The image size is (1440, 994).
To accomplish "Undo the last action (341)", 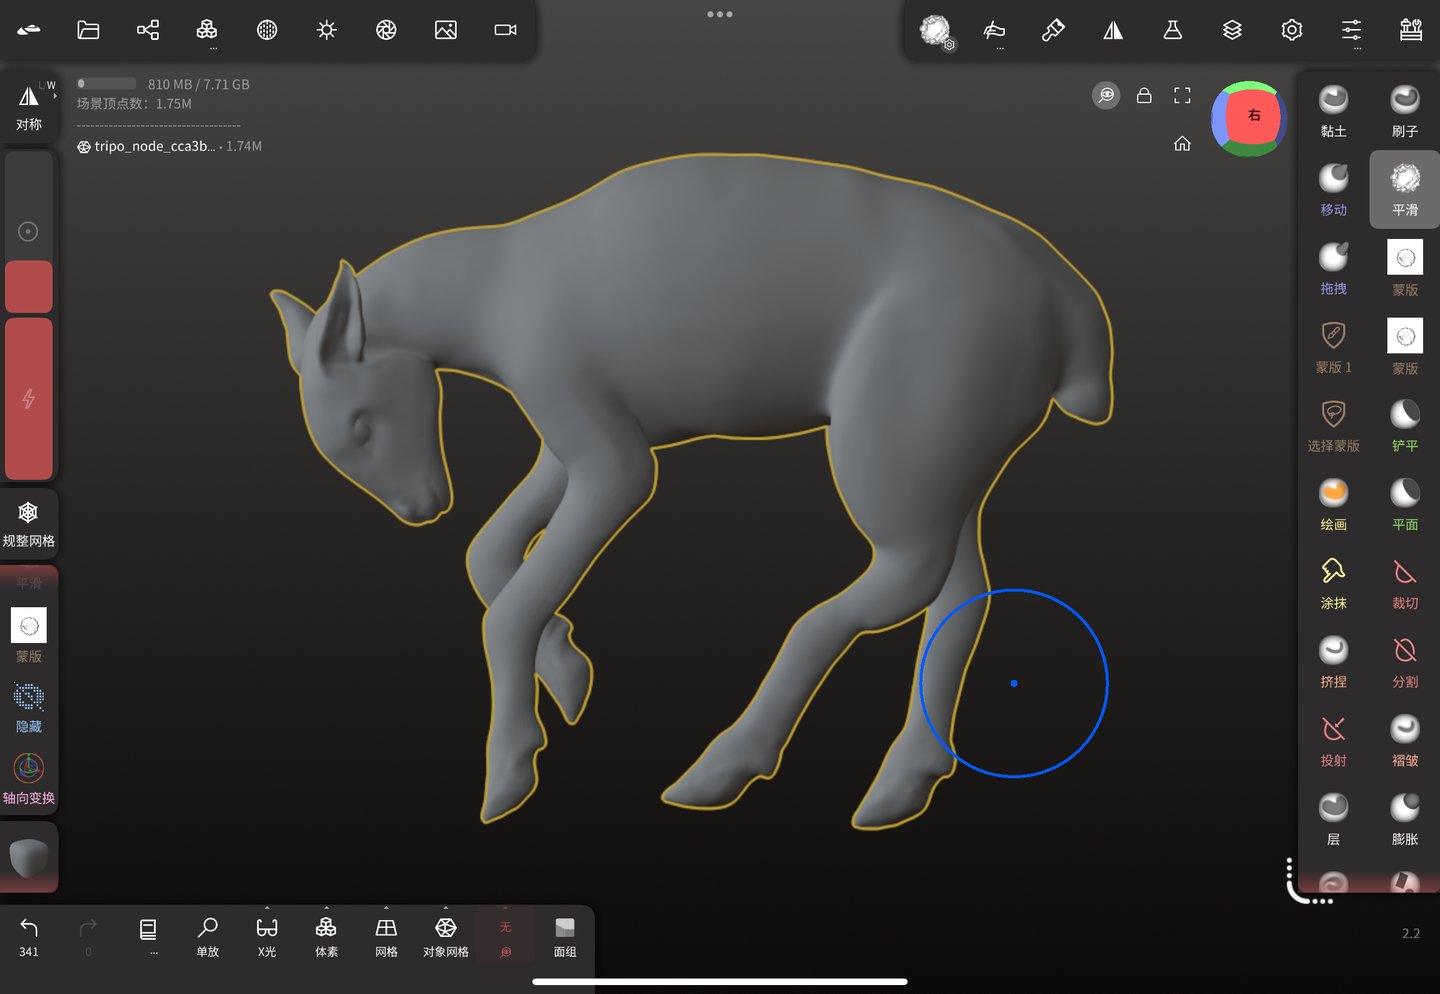I will pyautogui.click(x=29, y=937).
